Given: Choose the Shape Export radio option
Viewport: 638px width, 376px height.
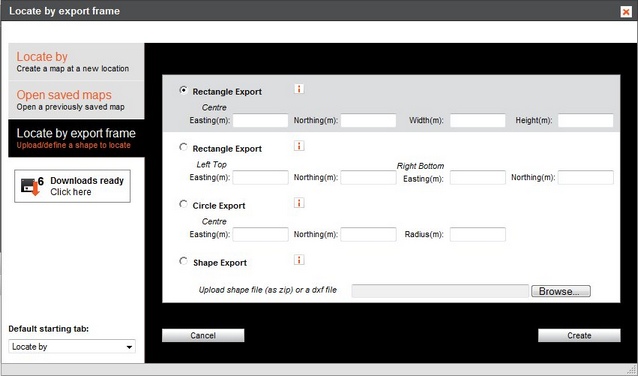Looking at the screenshot, I should pyautogui.click(x=184, y=261).
